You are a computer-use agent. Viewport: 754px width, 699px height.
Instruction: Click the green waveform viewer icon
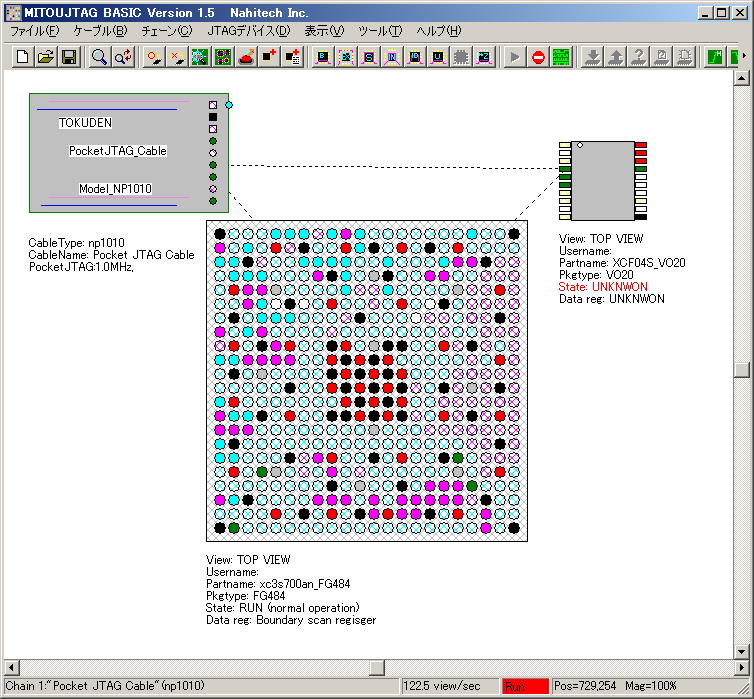pos(561,57)
